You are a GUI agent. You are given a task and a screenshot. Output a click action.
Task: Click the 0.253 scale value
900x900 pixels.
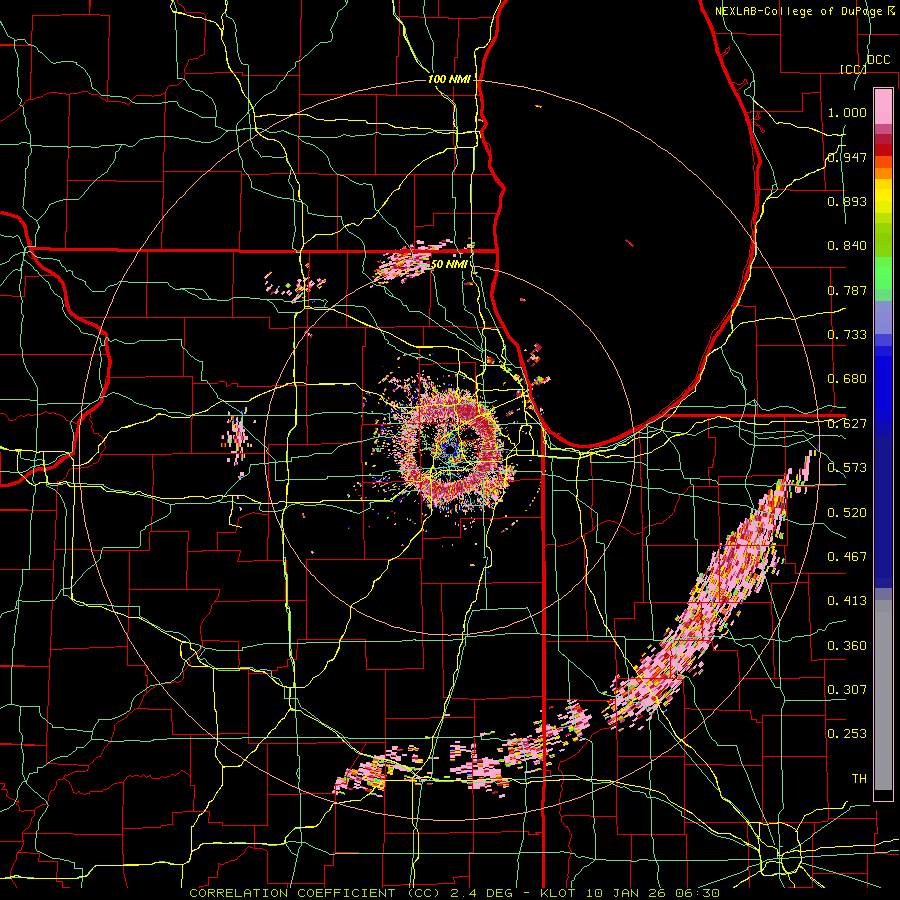tap(847, 734)
